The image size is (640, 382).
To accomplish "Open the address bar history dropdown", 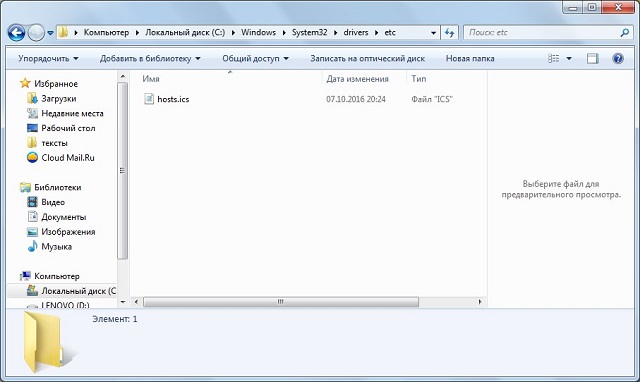I will (433, 33).
